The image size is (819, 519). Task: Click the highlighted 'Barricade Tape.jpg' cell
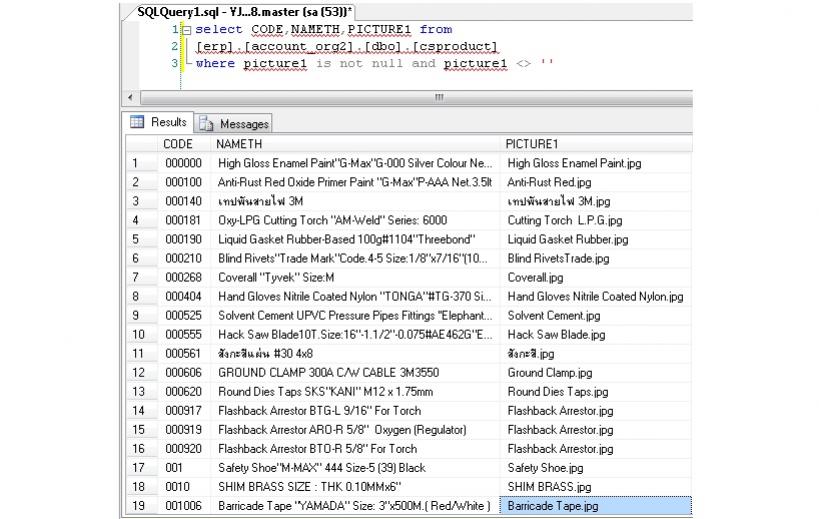[x=596, y=506]
